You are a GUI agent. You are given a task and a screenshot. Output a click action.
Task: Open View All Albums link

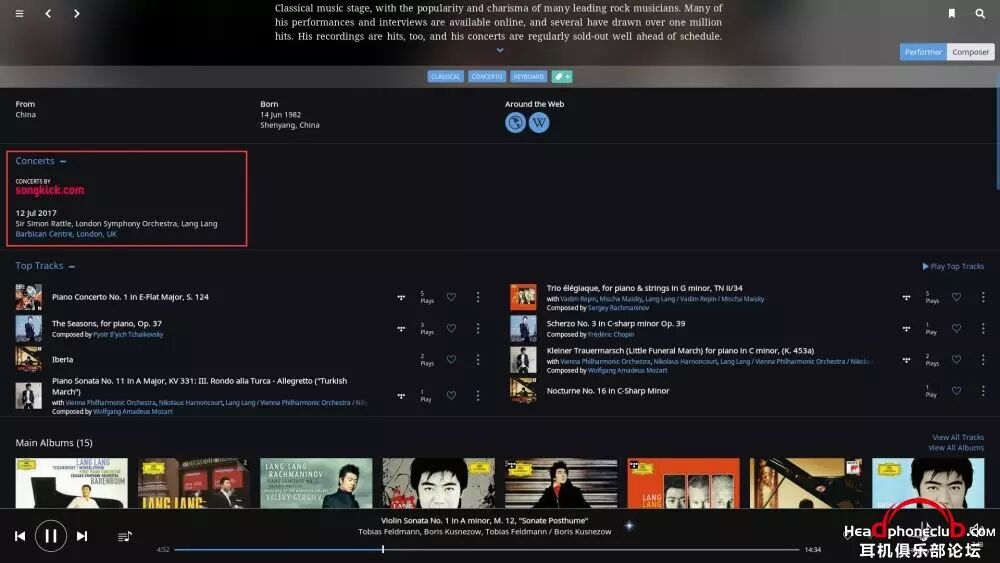tap(956, 448)
